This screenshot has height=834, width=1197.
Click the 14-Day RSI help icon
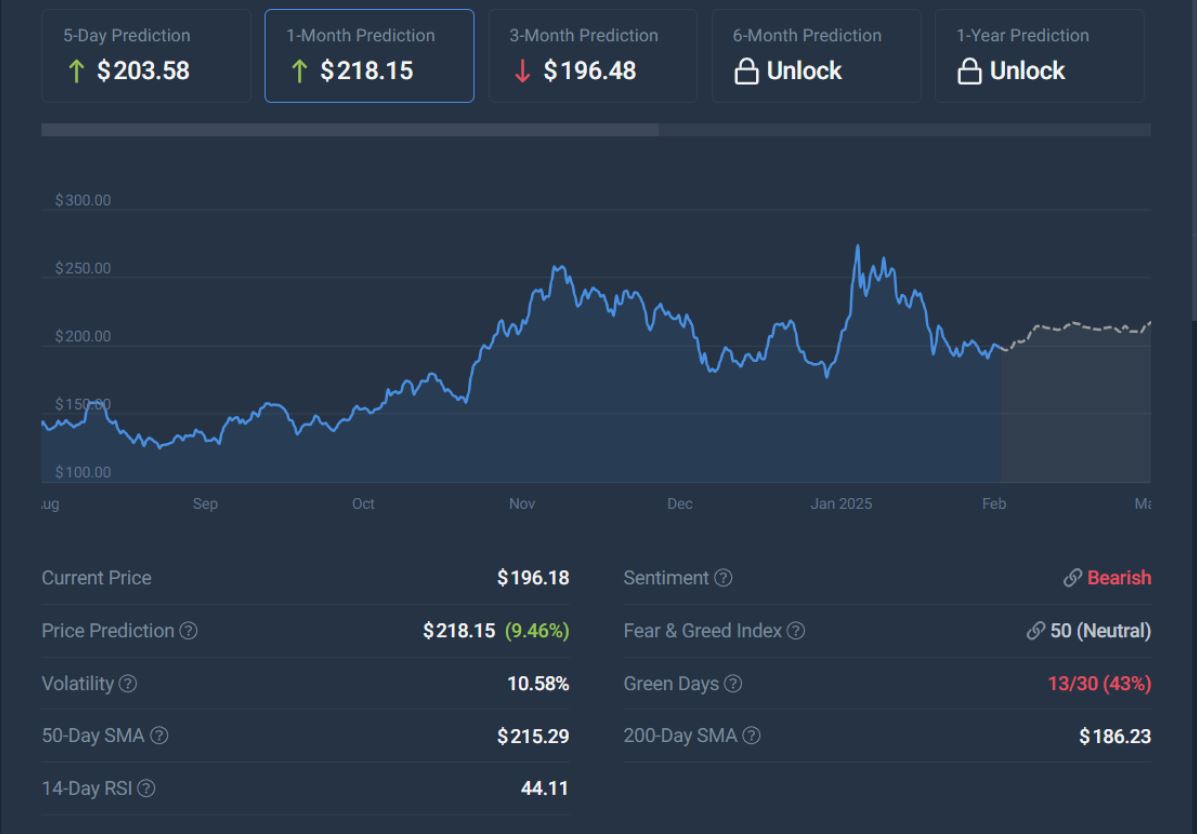tap(146, 789)
